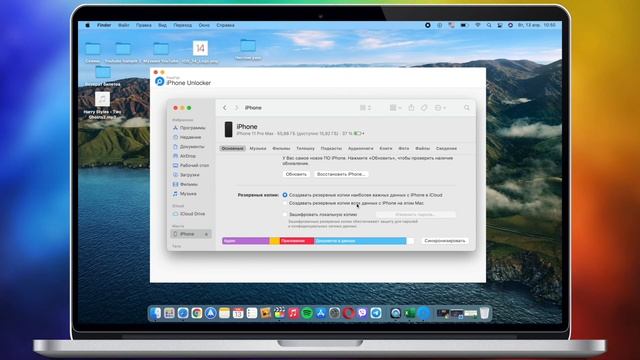Open Reminders from the Dock
Screen dimensions: 640x360
(x=252, y=313)
